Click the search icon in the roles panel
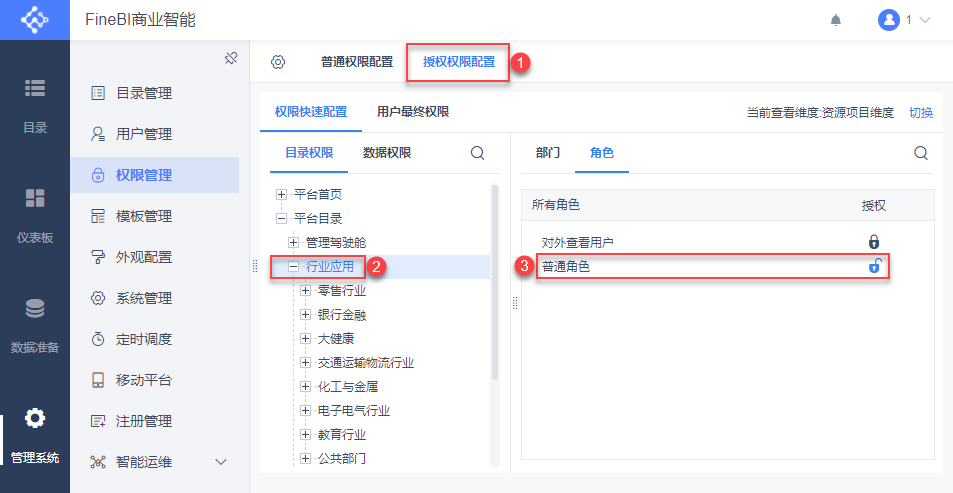 click(x=921, y=153)
